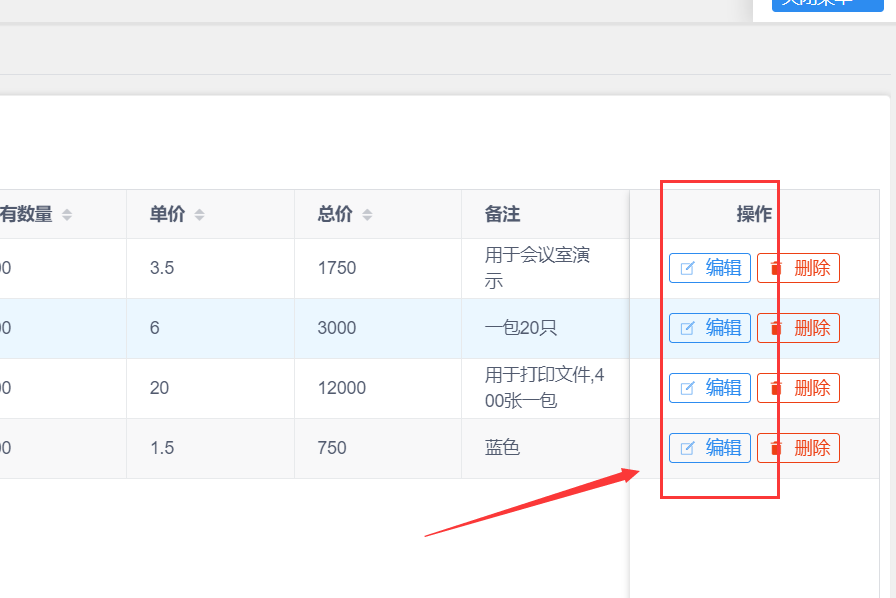Viewport: 896px width, 598px height.
Task: Click the remark 用于打印文件,400张一包
Action: pyautogui.click(x=545, y=388)
